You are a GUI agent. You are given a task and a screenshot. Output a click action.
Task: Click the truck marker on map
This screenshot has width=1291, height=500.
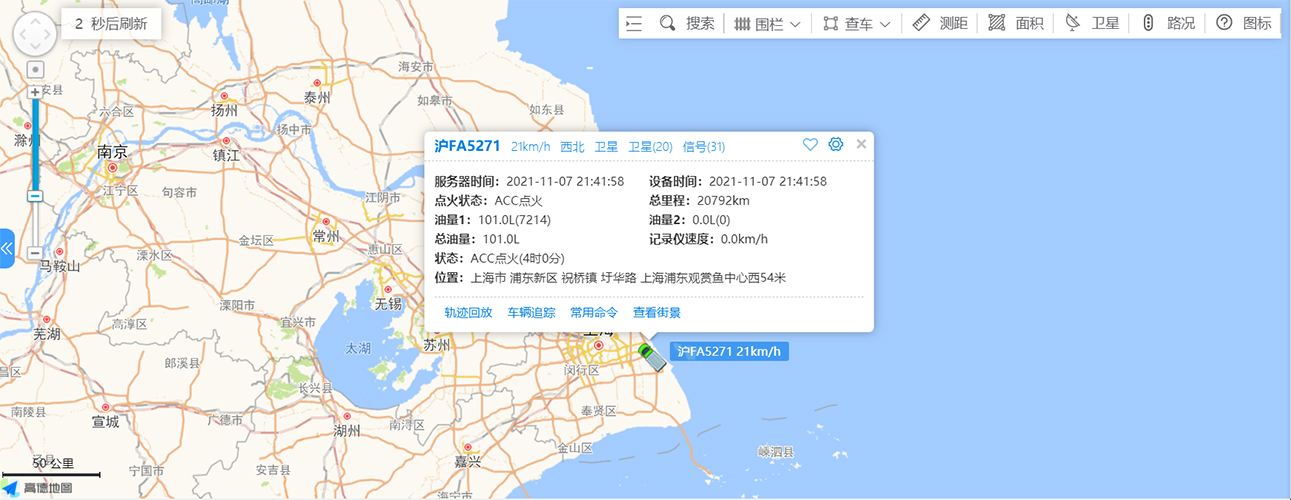click(x=652, y=356)
